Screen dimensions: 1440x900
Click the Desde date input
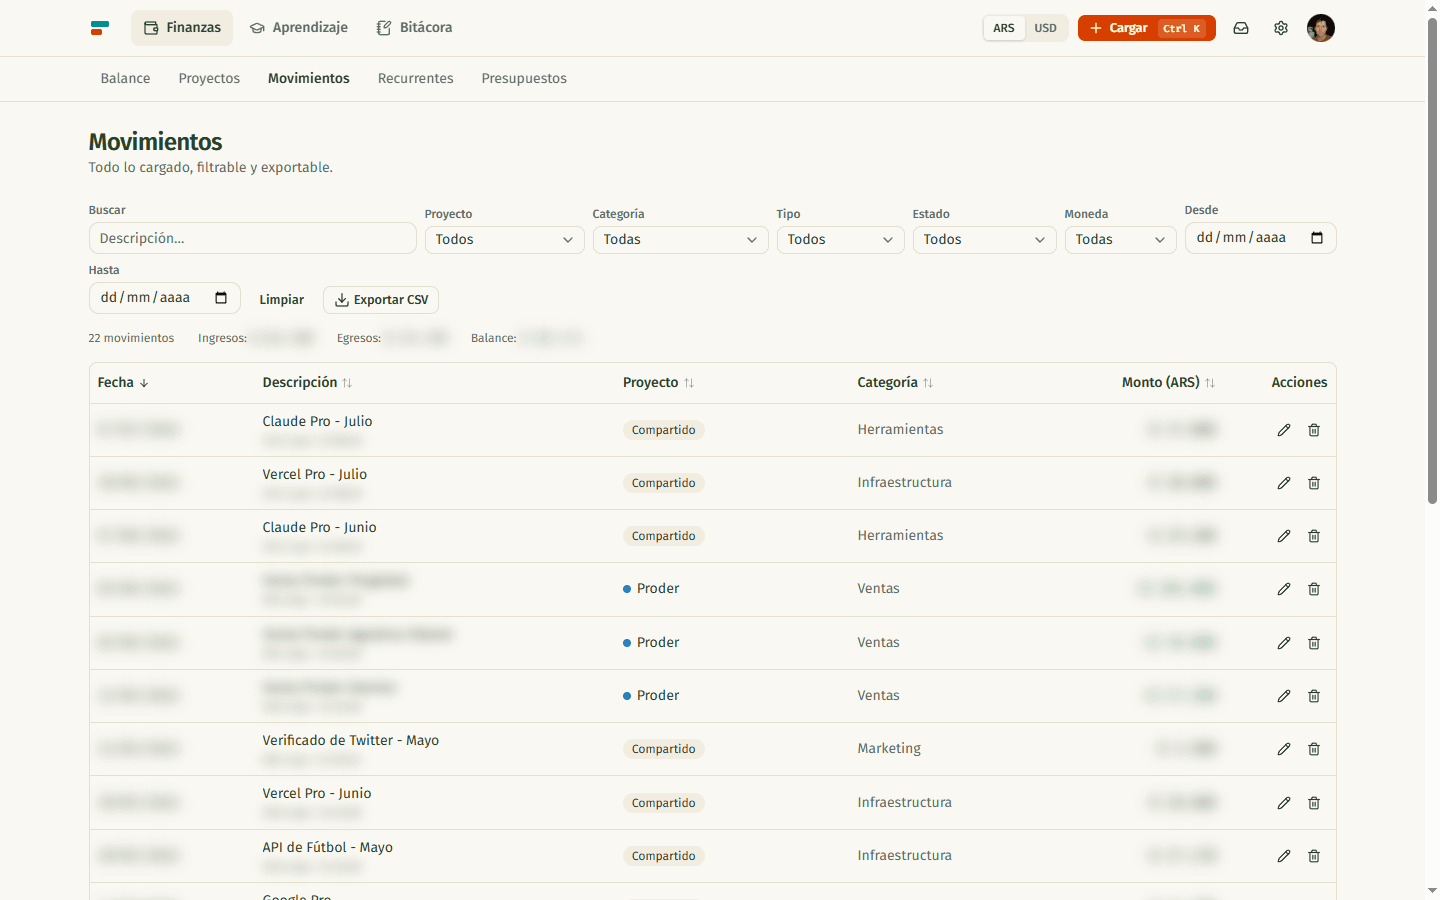pos(1260,238)
